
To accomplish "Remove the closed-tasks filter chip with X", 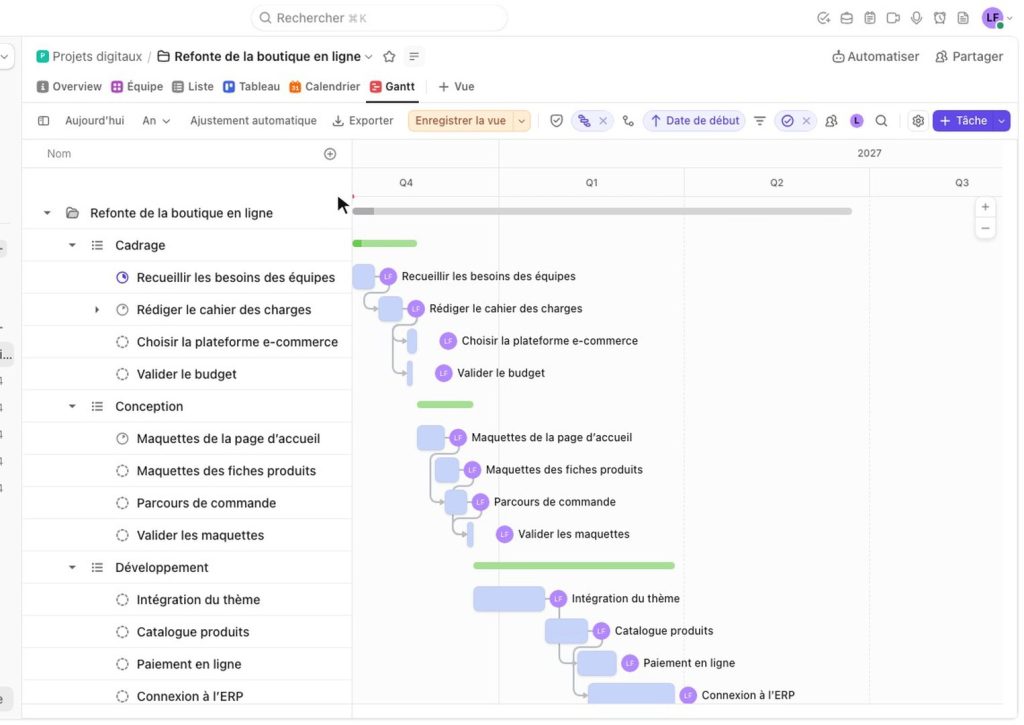I will [807, 121].
